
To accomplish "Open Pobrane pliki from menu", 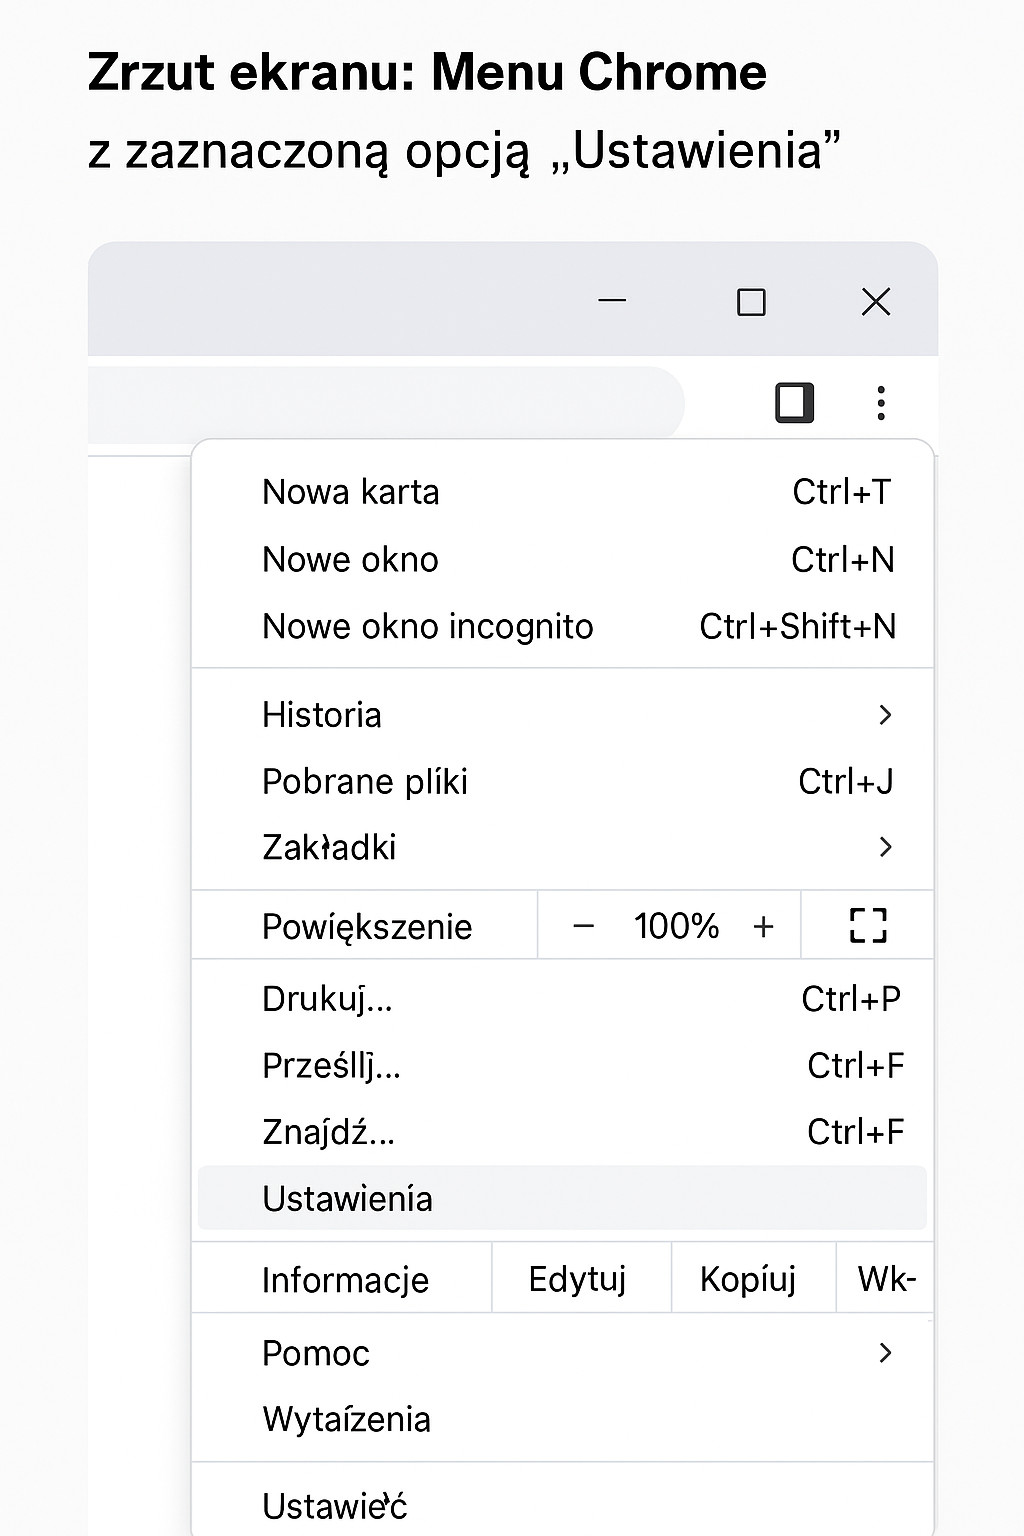I will 365,781.
